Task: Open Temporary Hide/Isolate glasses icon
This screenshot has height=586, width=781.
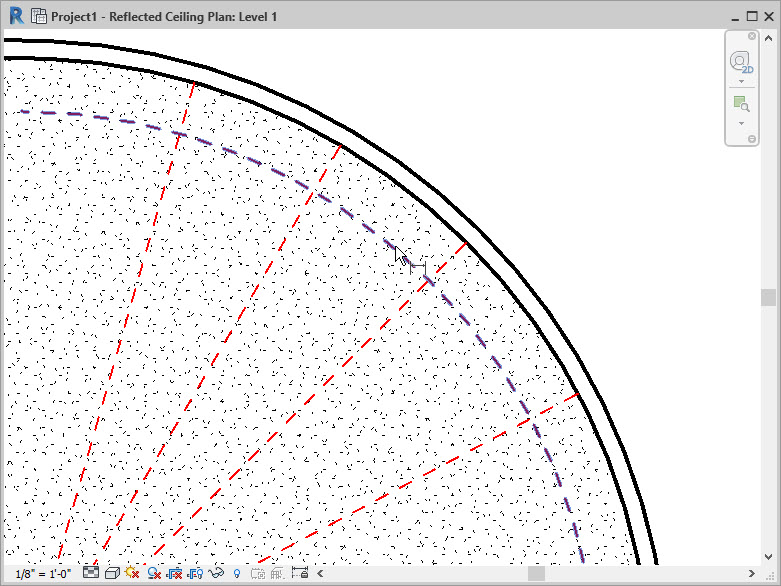Action: pyautogui.click(x=216, y=574)
